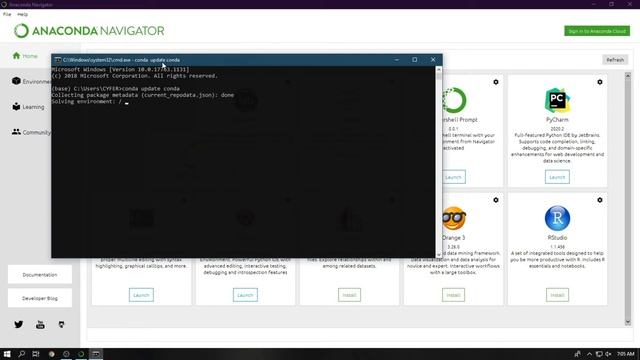
Task: Open Anaconda YouTube channel icon
Action: pos(40,324)
